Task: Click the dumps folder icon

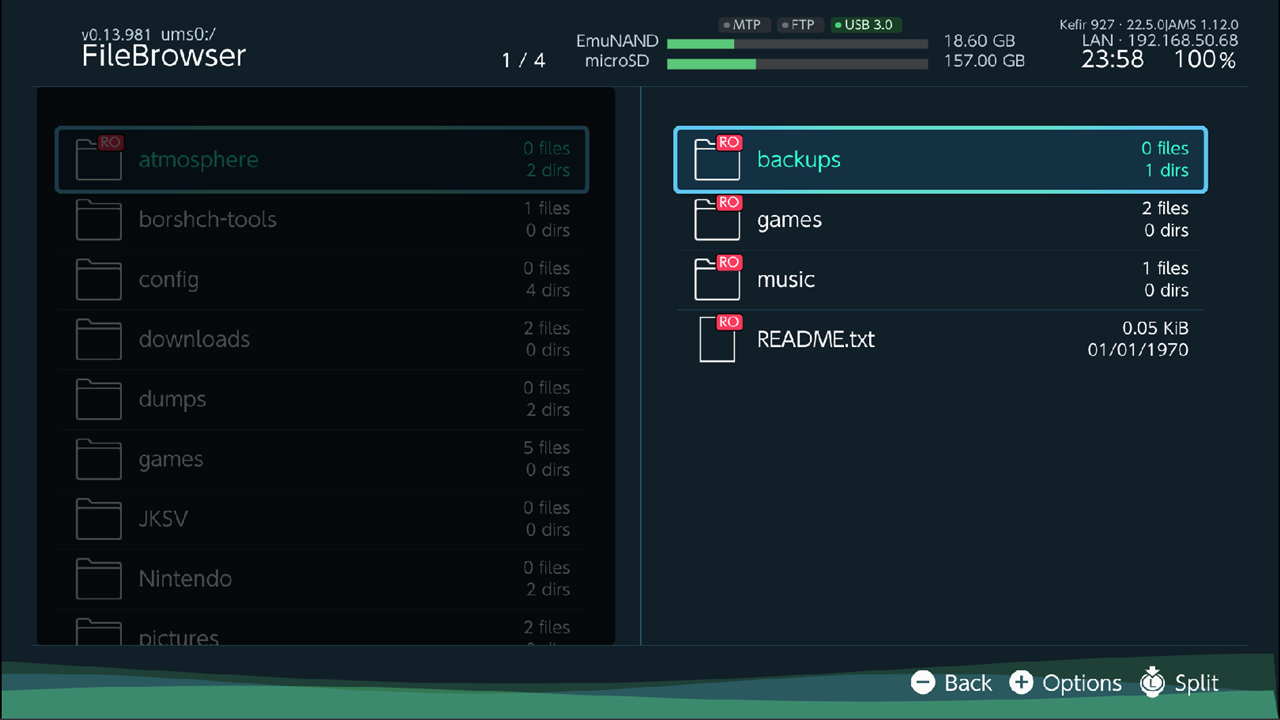Action: coord(99,400)
